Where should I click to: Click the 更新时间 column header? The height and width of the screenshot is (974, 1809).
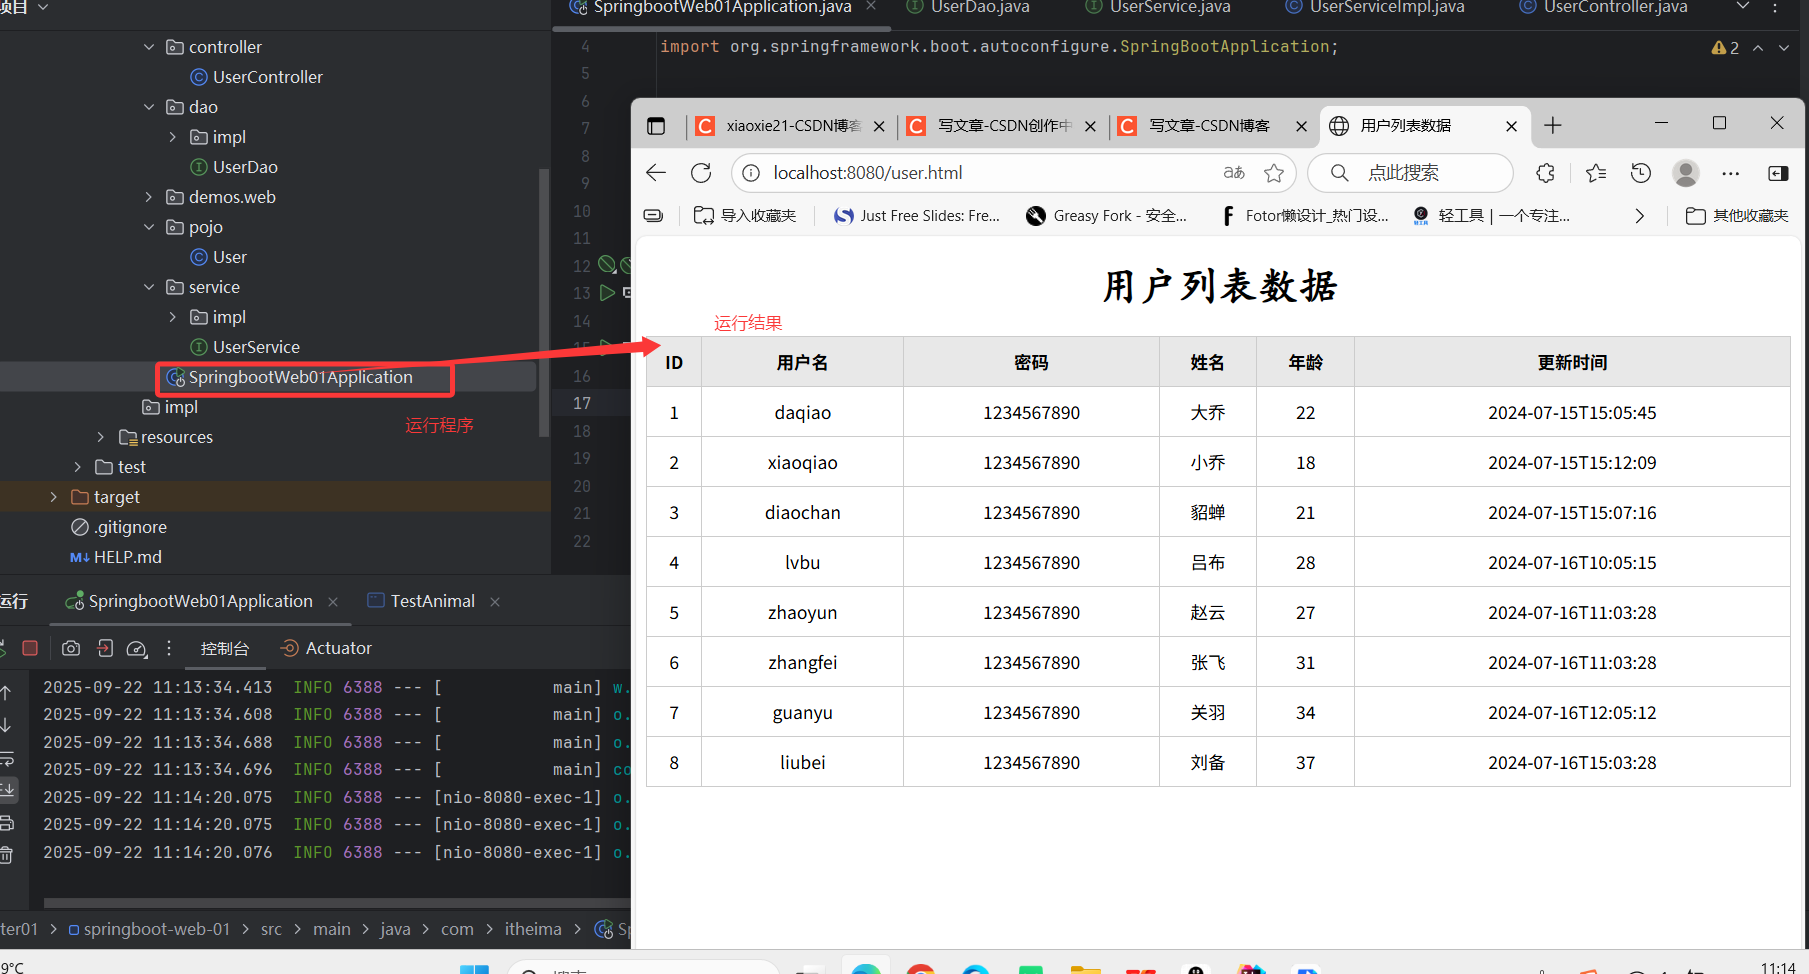pyautogui.click(x=1572, y=362)
